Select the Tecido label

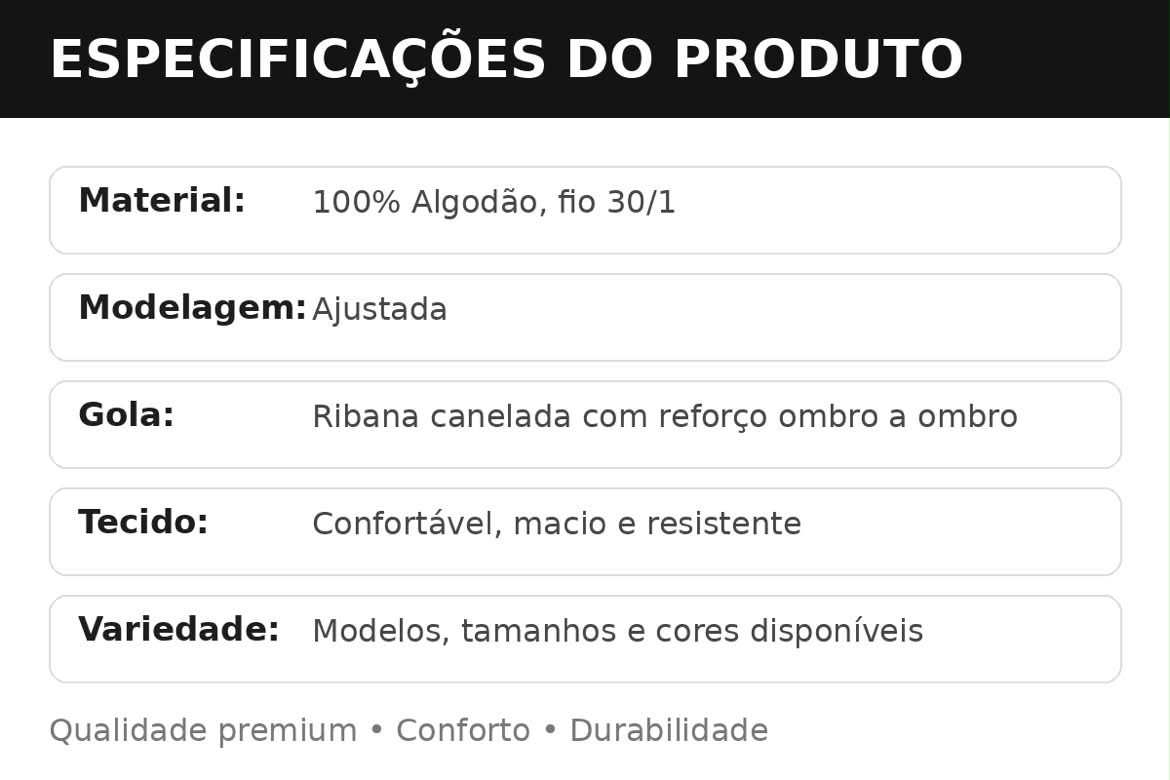tap(143, 522)
